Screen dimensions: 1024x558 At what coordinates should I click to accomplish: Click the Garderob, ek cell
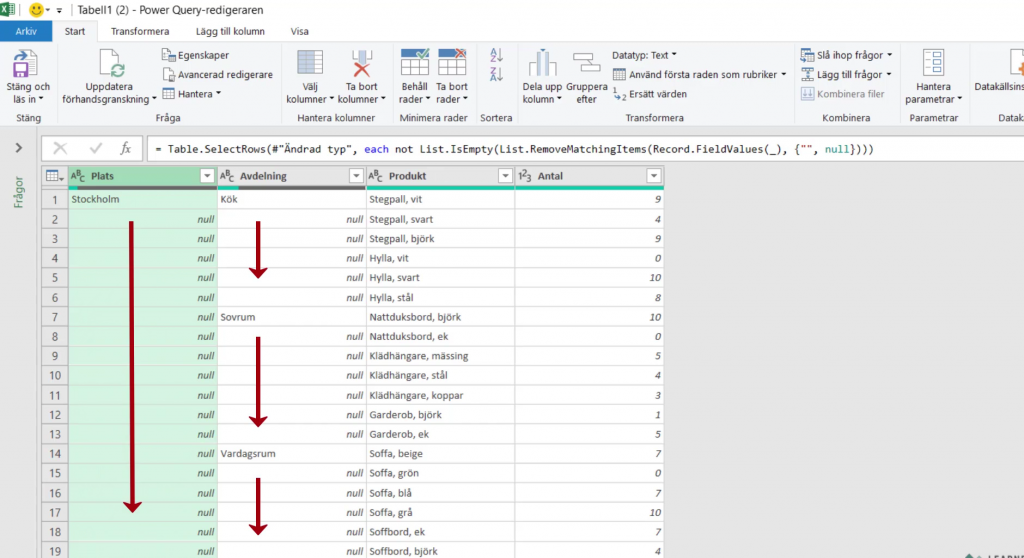[x=440, y=434]
